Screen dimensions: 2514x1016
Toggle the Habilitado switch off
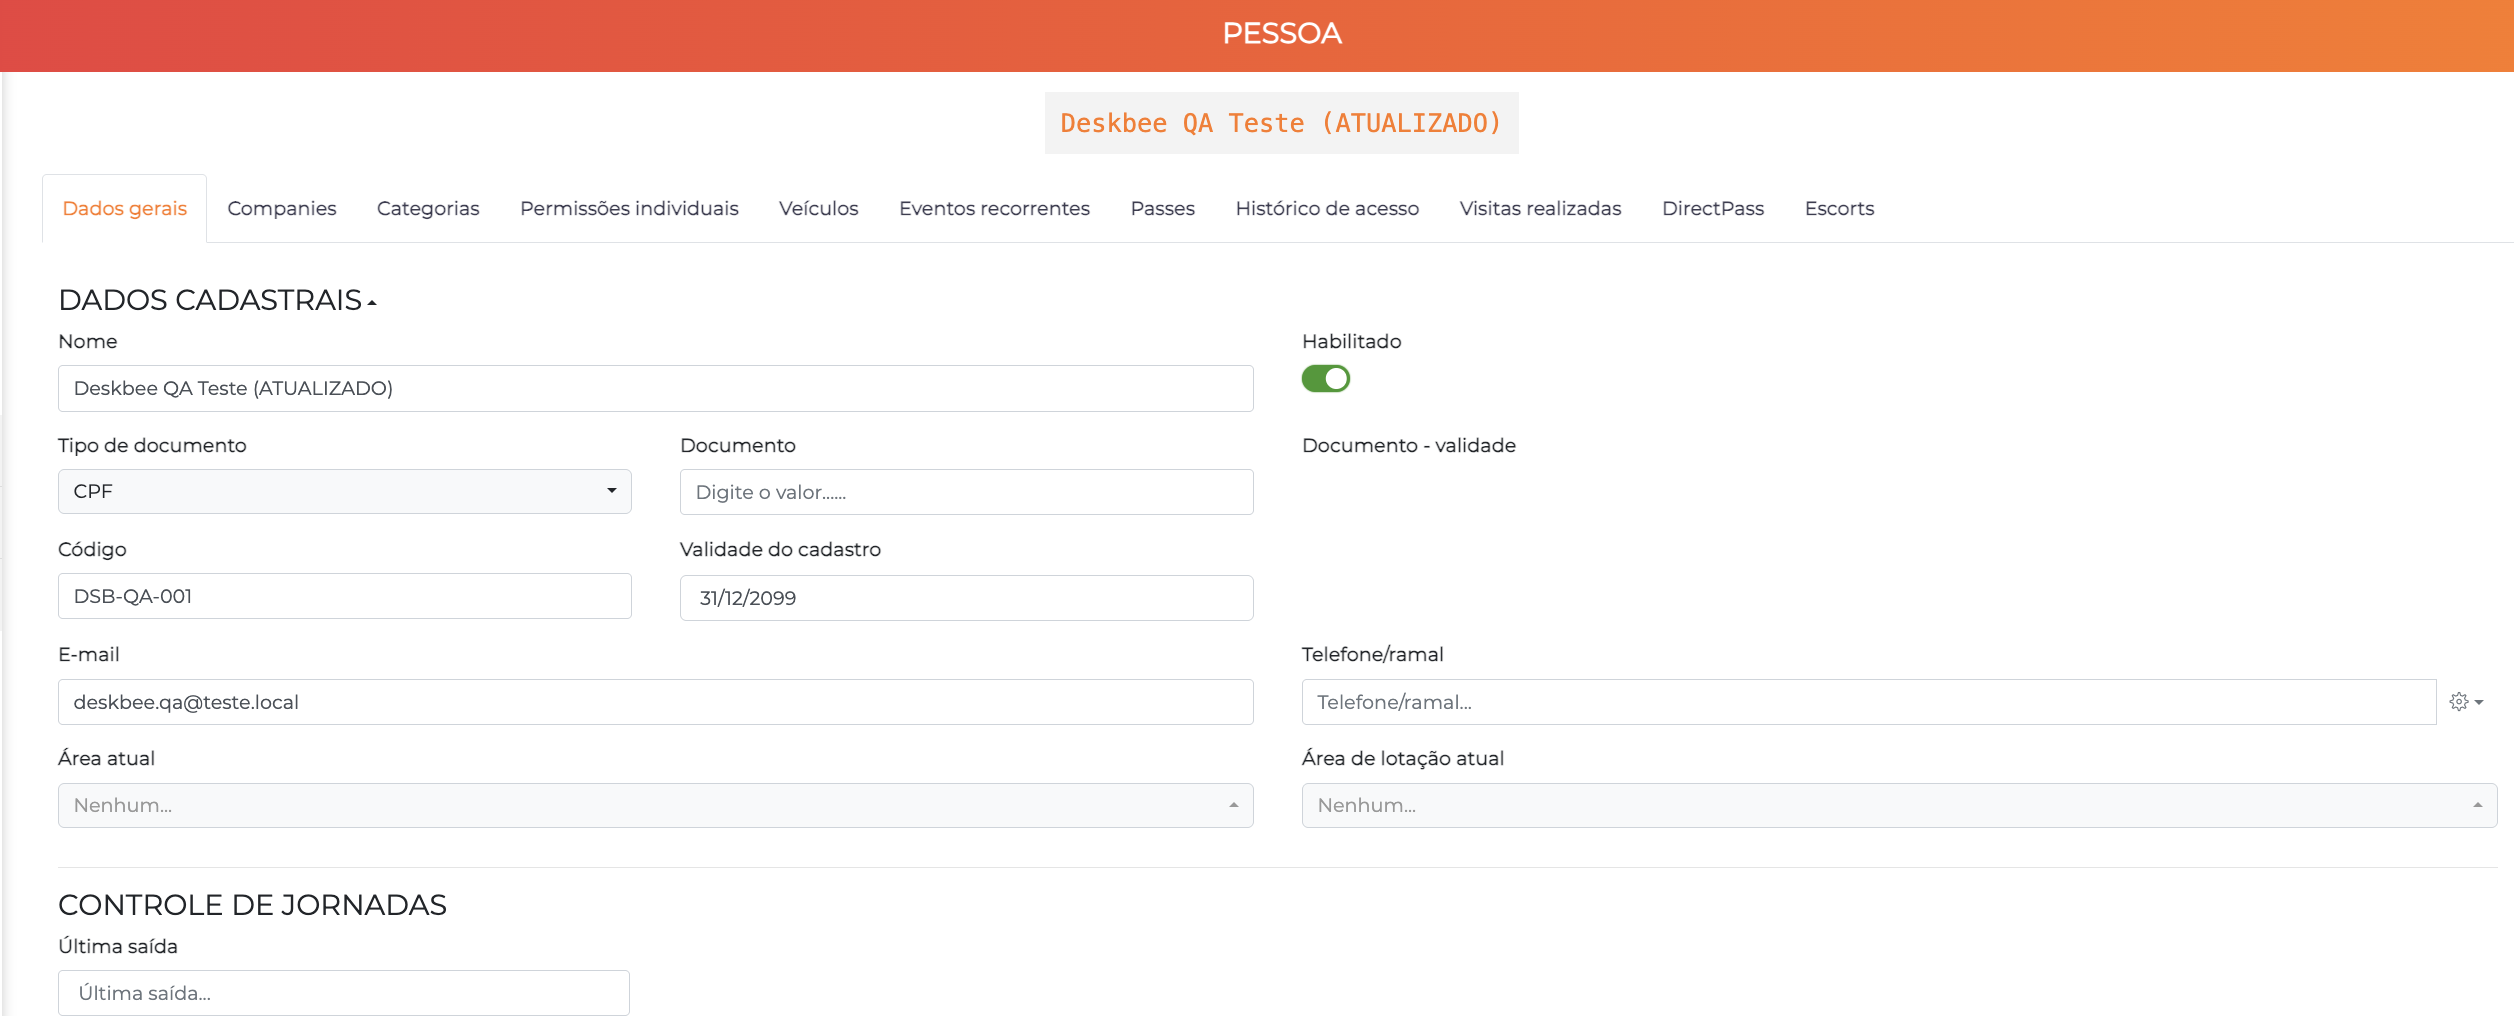1326,379
